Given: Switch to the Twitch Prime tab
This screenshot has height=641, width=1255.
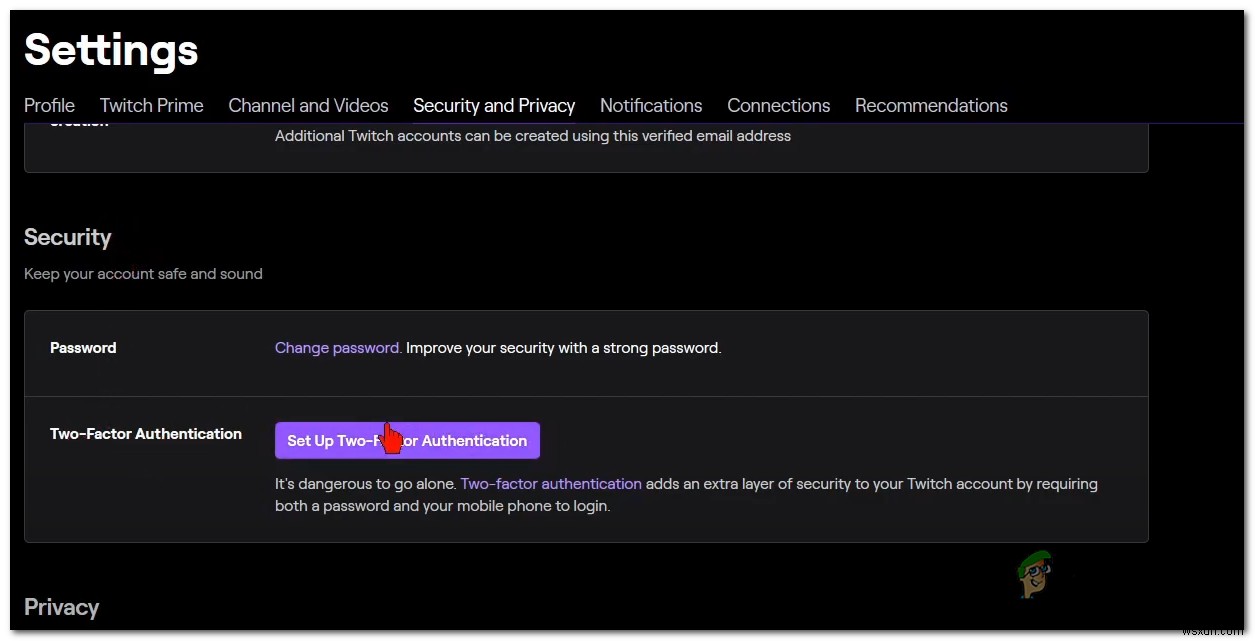Looking at the screenshot, I should 151,105.
